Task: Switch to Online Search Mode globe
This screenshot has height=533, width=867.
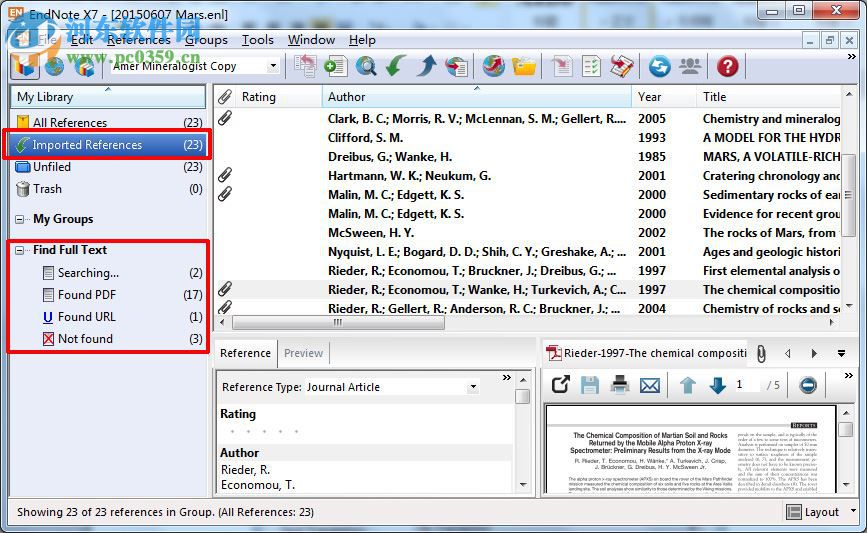Action: [54, 66]
